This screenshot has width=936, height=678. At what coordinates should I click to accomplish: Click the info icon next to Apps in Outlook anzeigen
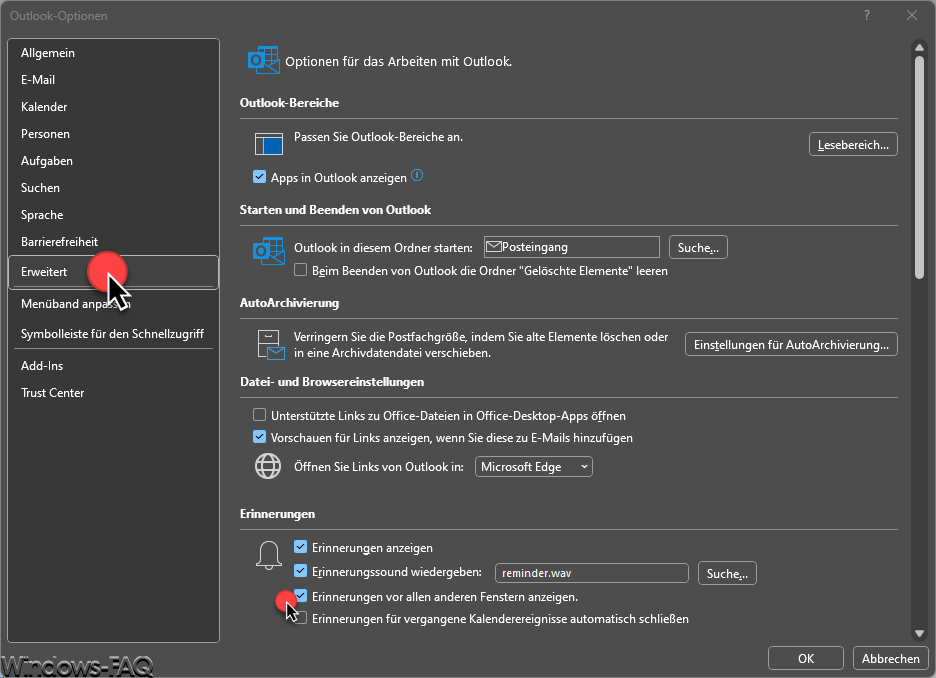417,175
